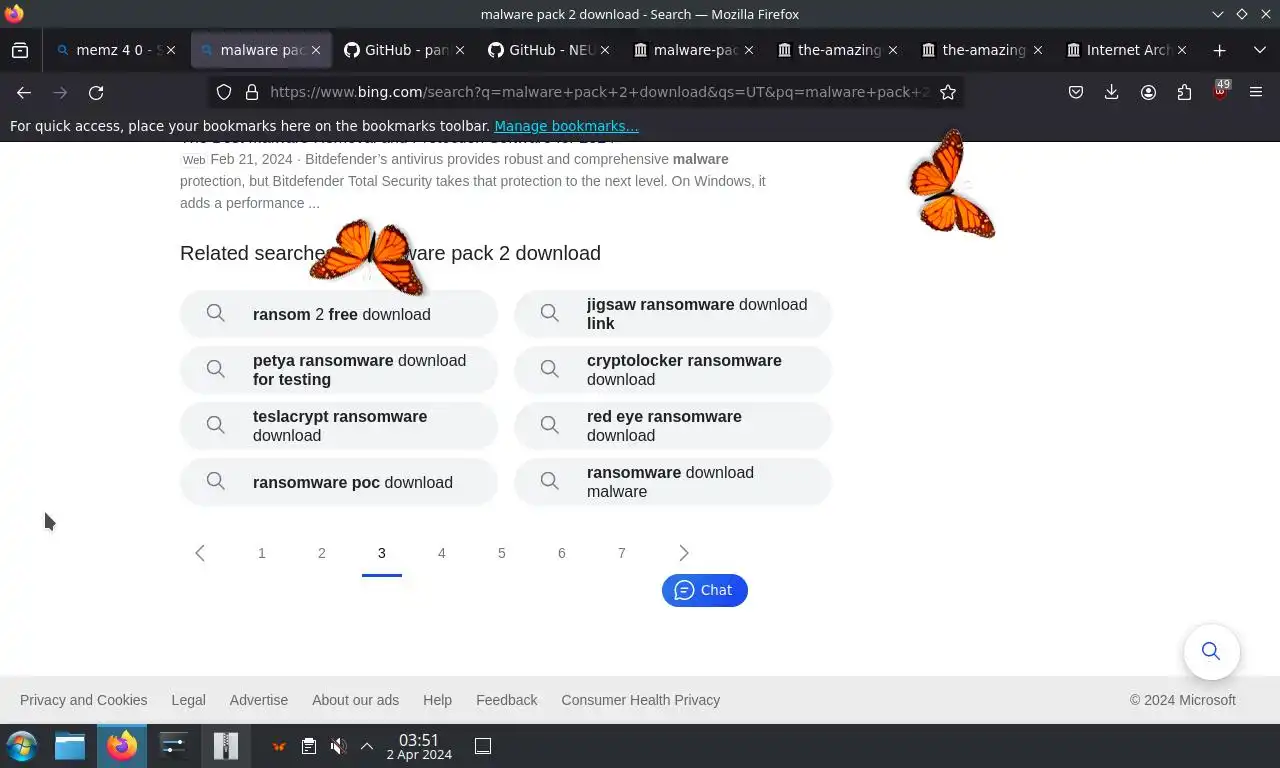Open Save to Pocket icon
This screenshot has width=1280, height=768.
pyautogui.click(x=1076, y=92)
